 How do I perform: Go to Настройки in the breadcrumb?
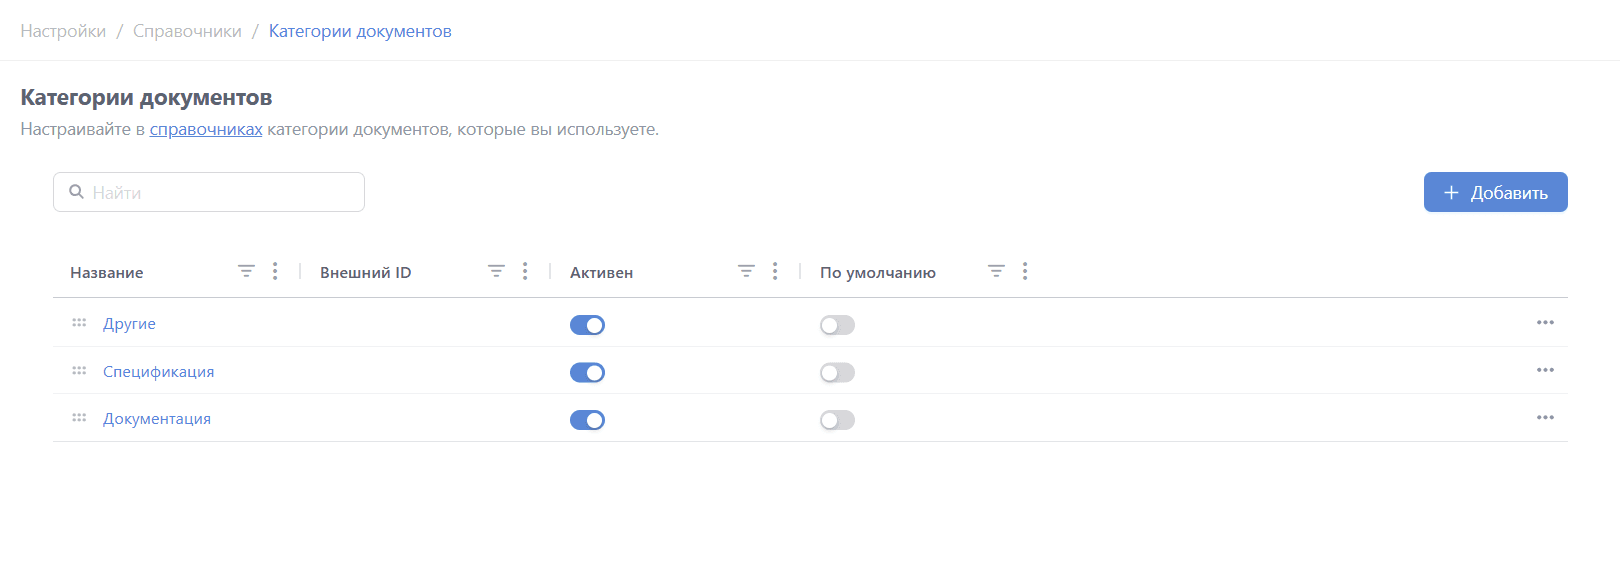coord(63,31)
